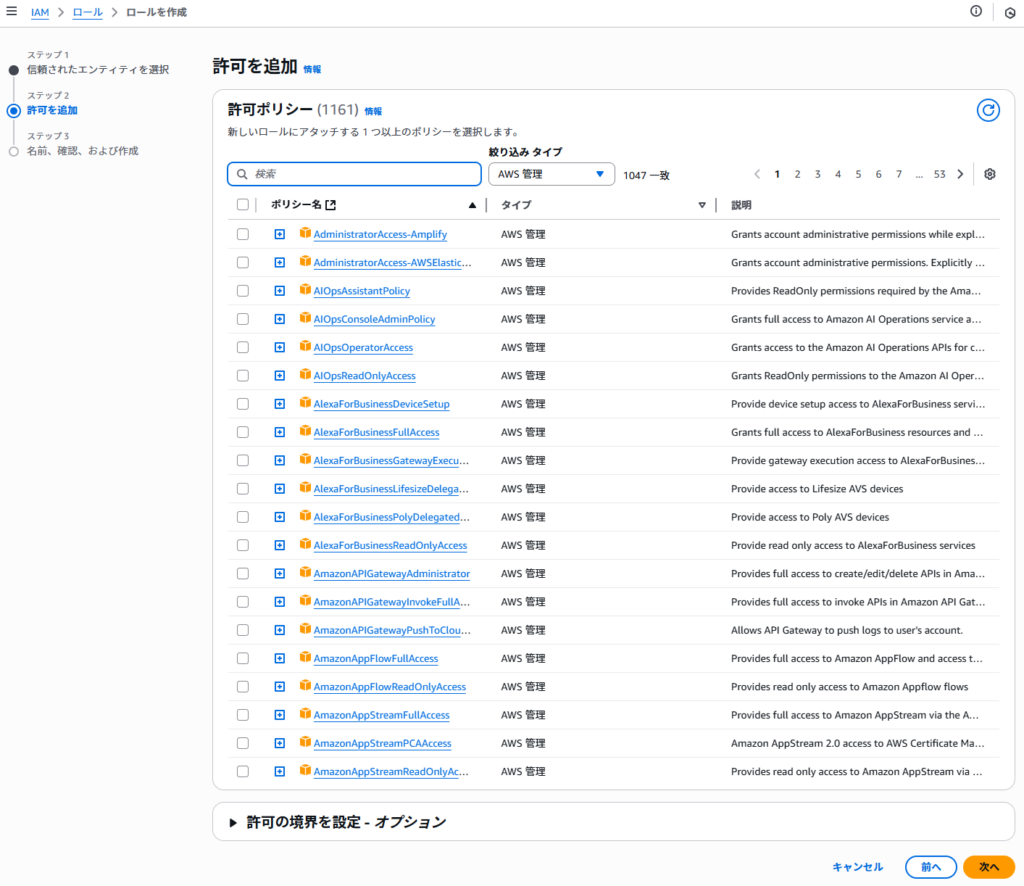Open ステップ 1 信頼されたエンティティを選択
This screenshot has height=886, width=1024.
tap(98, 70)
